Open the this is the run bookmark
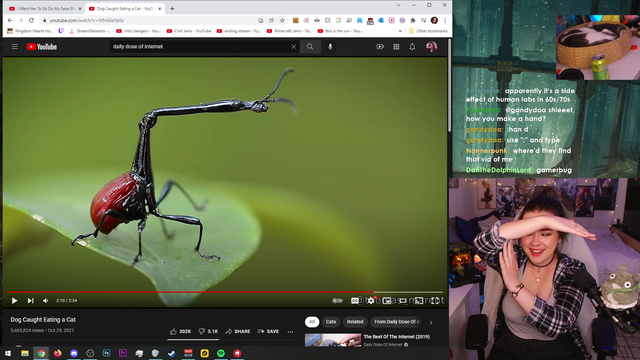Screen dimensions: 640x360 tap(340, 31)
